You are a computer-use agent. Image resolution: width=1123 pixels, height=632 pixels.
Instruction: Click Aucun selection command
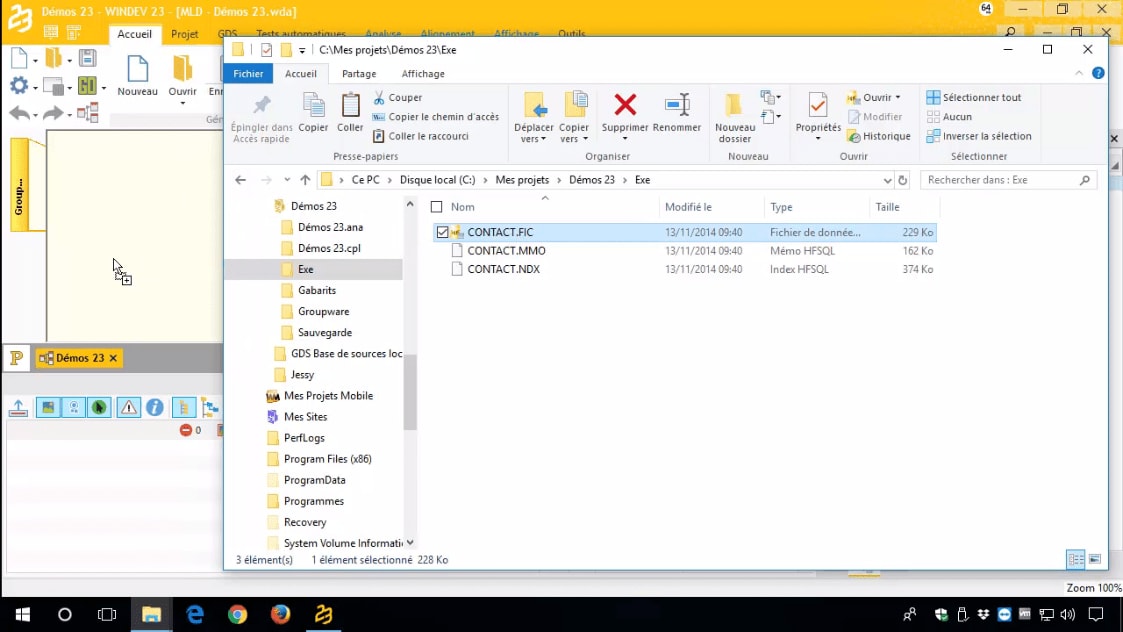[949, 117]
